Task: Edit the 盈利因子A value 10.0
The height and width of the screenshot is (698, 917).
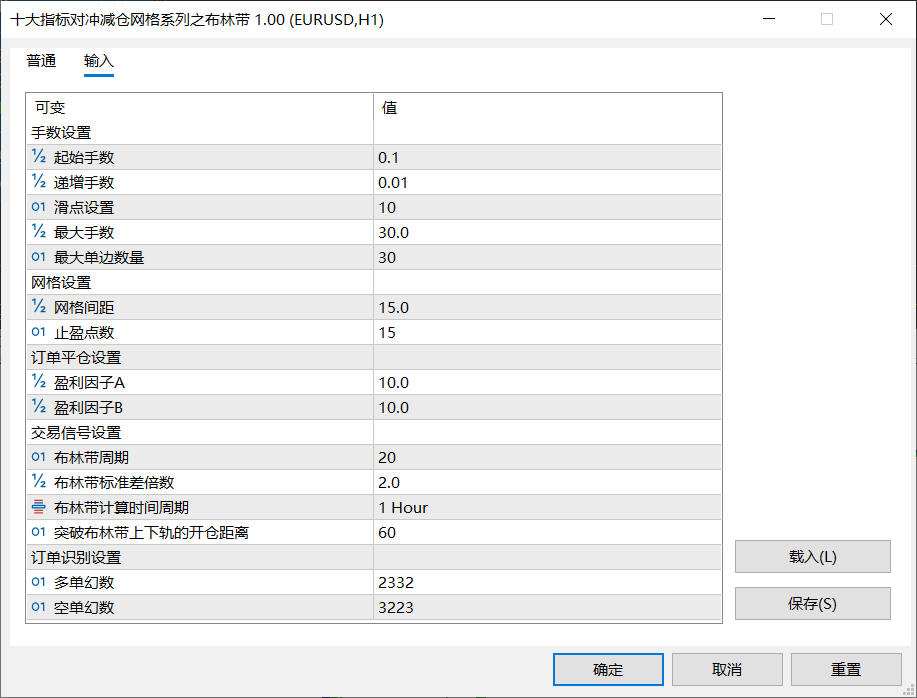Action: [x=547, y=382]
